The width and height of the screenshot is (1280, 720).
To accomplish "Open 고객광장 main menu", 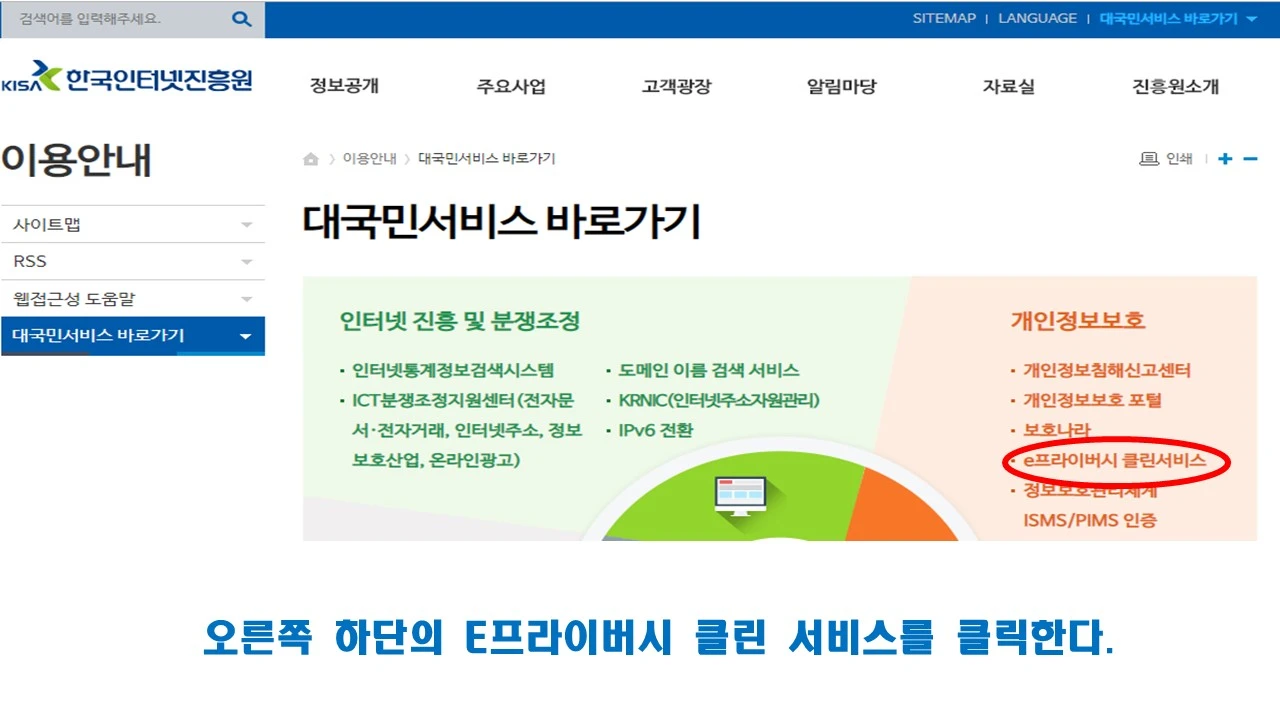I will click(676, 86).
